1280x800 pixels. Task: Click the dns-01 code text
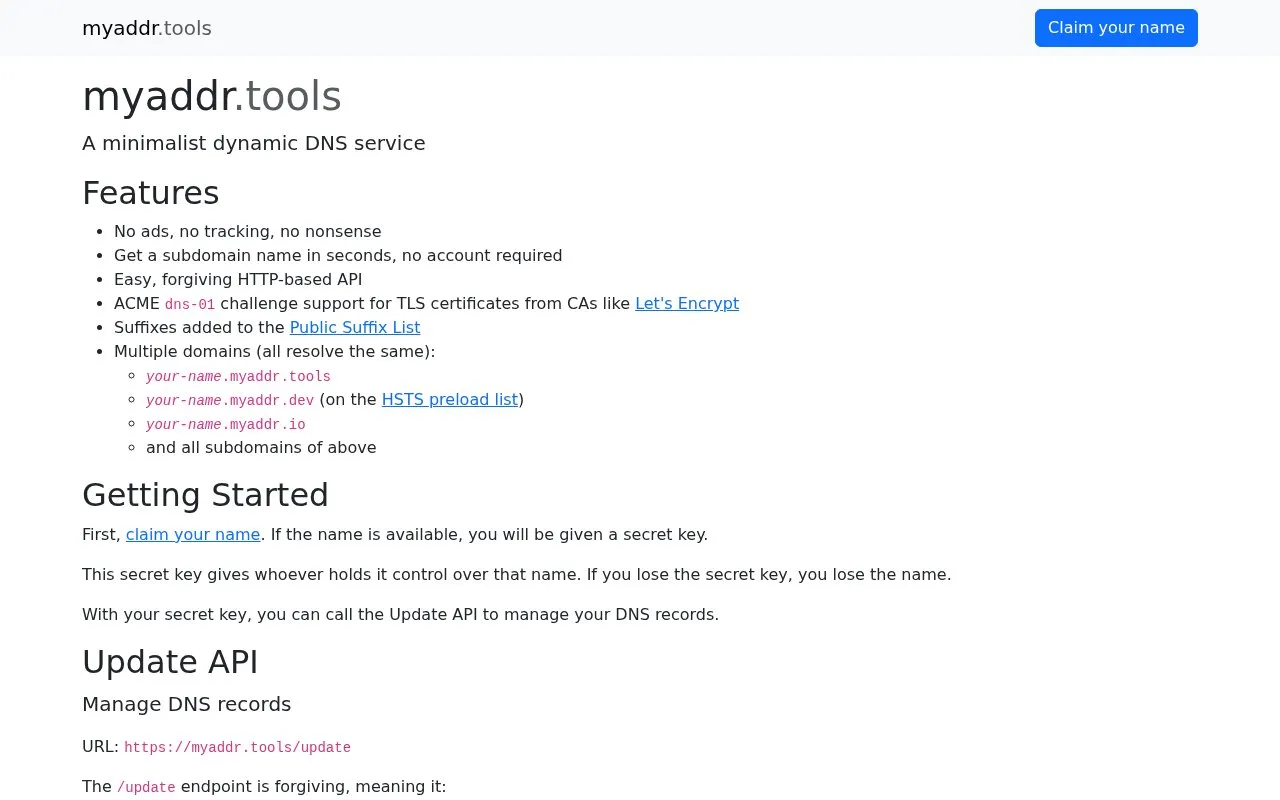[190, 304]
